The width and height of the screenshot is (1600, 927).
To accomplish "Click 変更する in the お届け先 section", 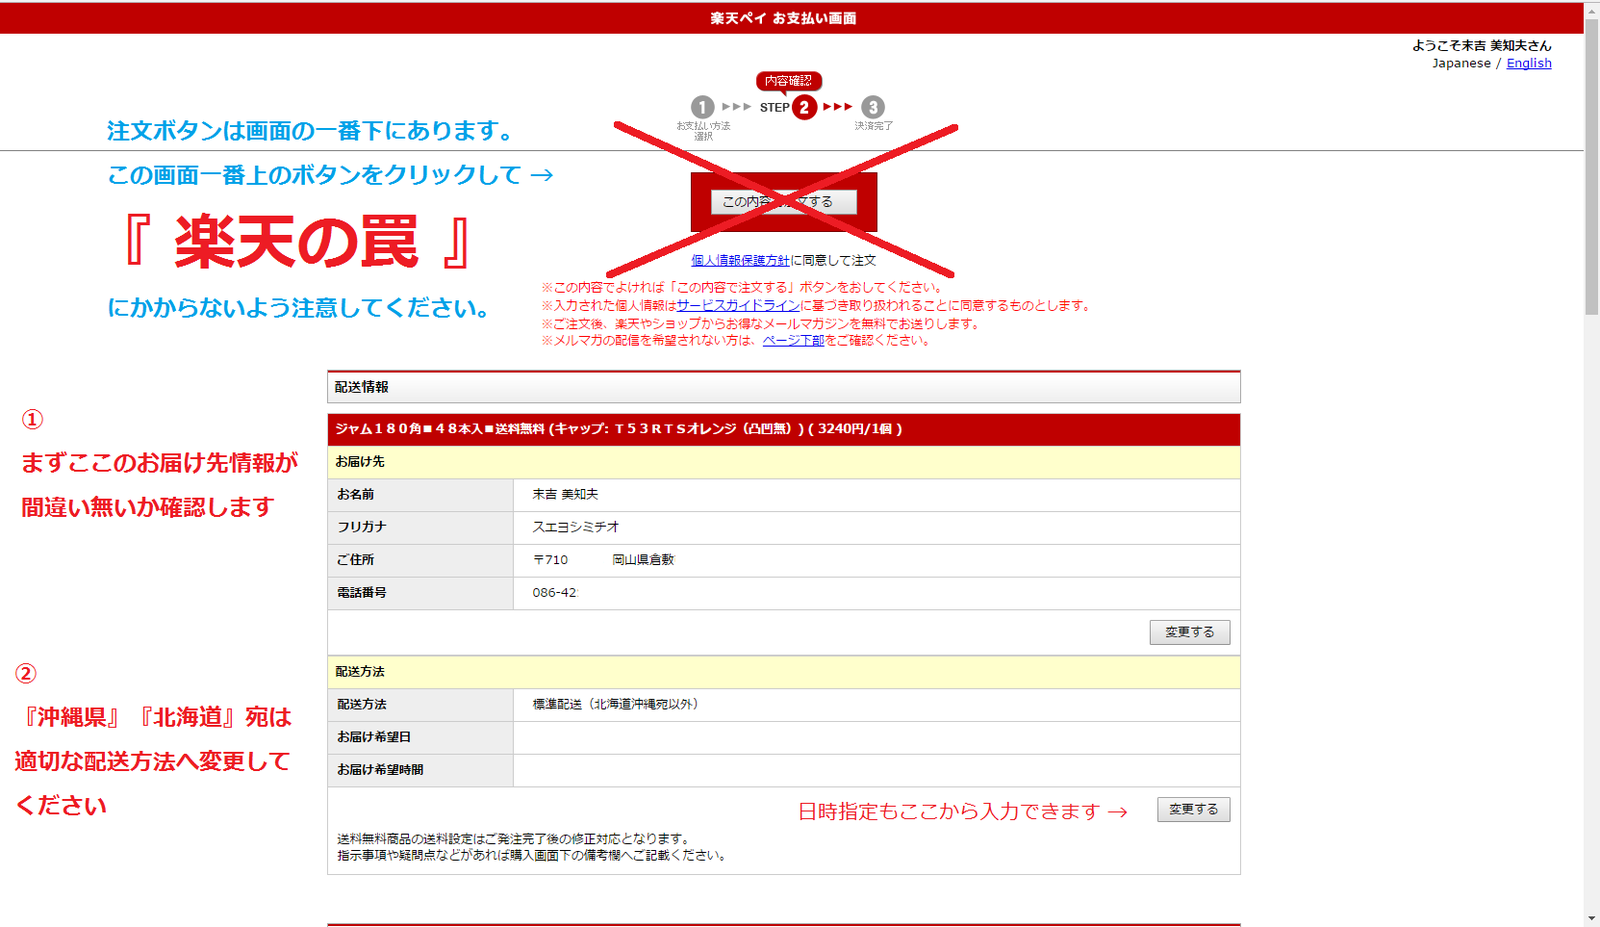I will tap(1190, 632).
